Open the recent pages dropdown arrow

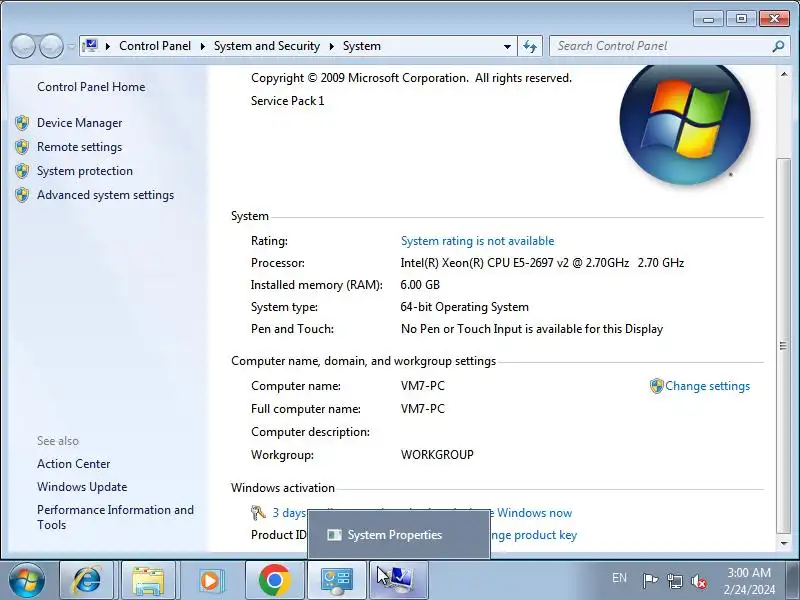coord(71,46)
